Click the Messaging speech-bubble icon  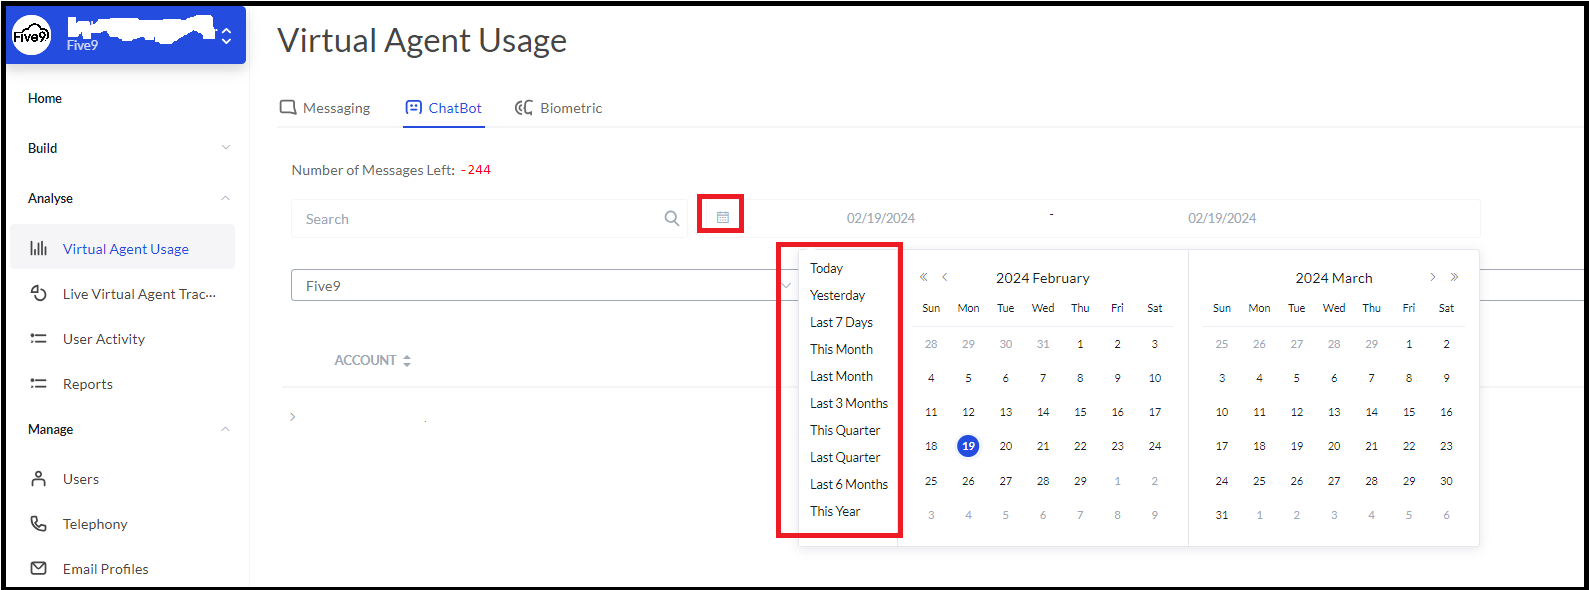[288, 107]
